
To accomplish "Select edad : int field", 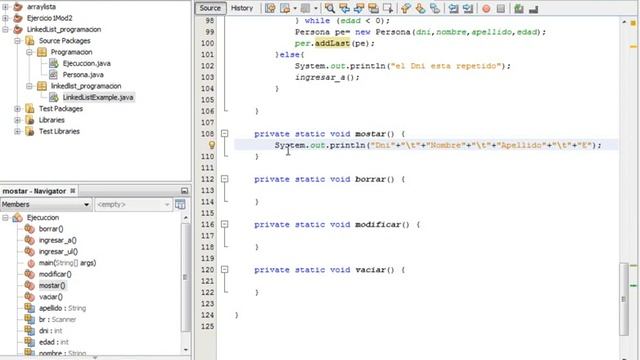I will coord(54,342).
